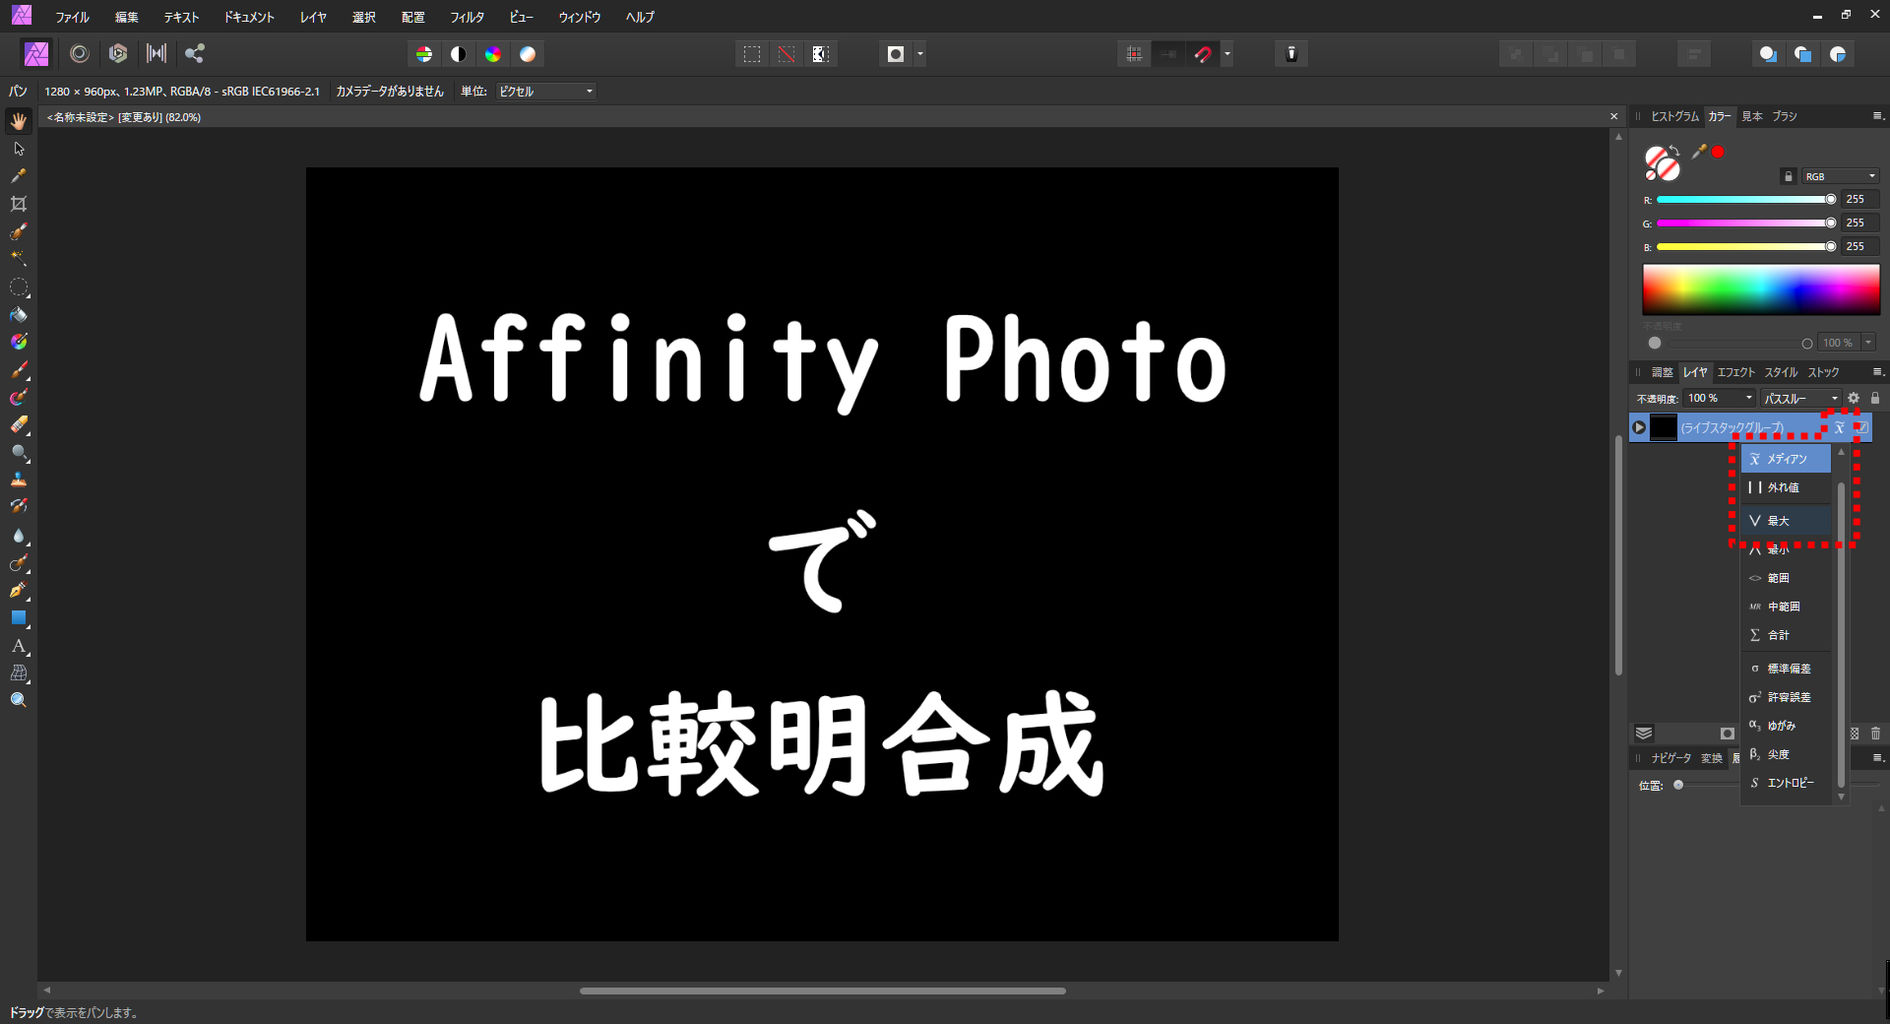Select the Move tool arrow
Screen dimensions: 1890x1024
tap(19, 149)
